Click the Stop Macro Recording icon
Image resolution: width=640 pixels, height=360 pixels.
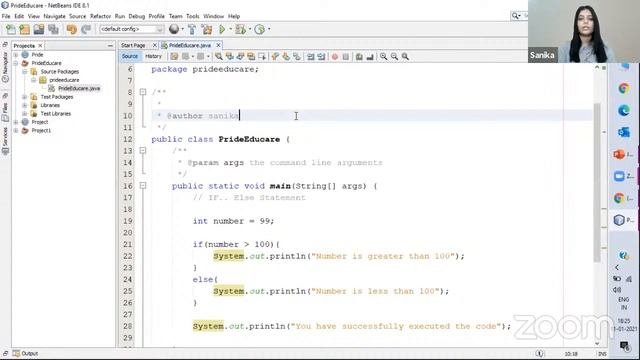pos(346,57)
